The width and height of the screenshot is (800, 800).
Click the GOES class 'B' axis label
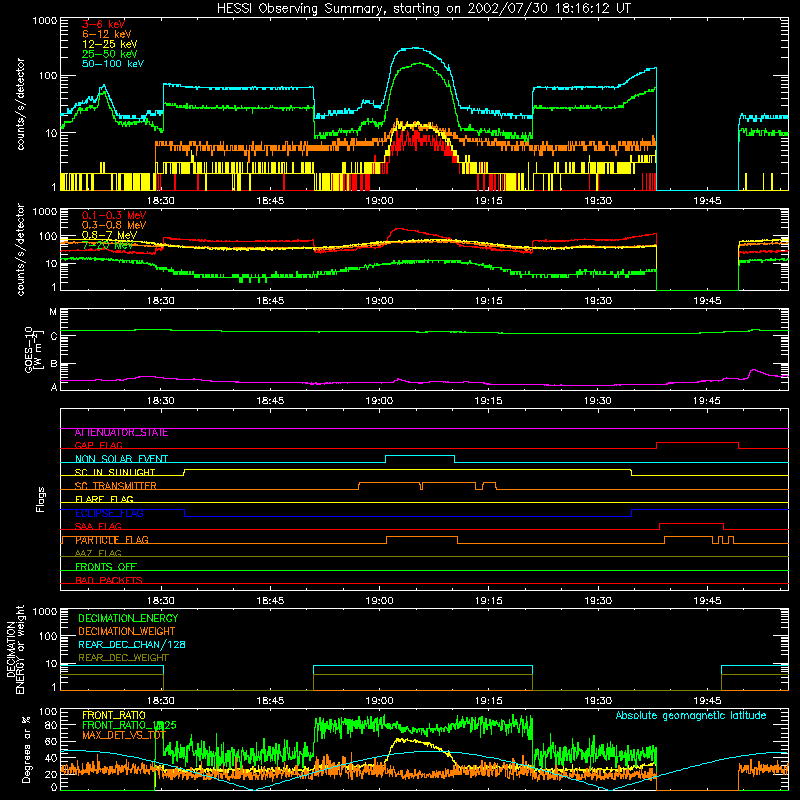[54, 364]
